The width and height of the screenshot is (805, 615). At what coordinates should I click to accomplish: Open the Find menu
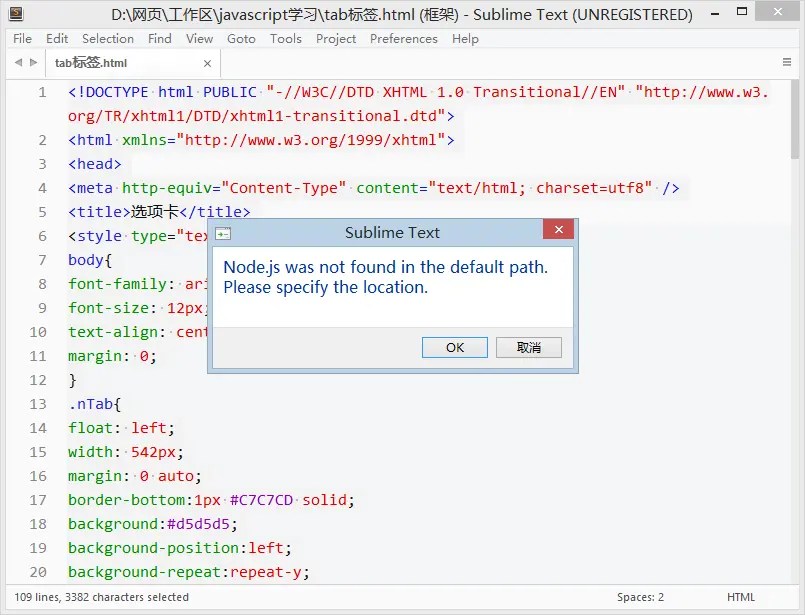coord(160,38)
